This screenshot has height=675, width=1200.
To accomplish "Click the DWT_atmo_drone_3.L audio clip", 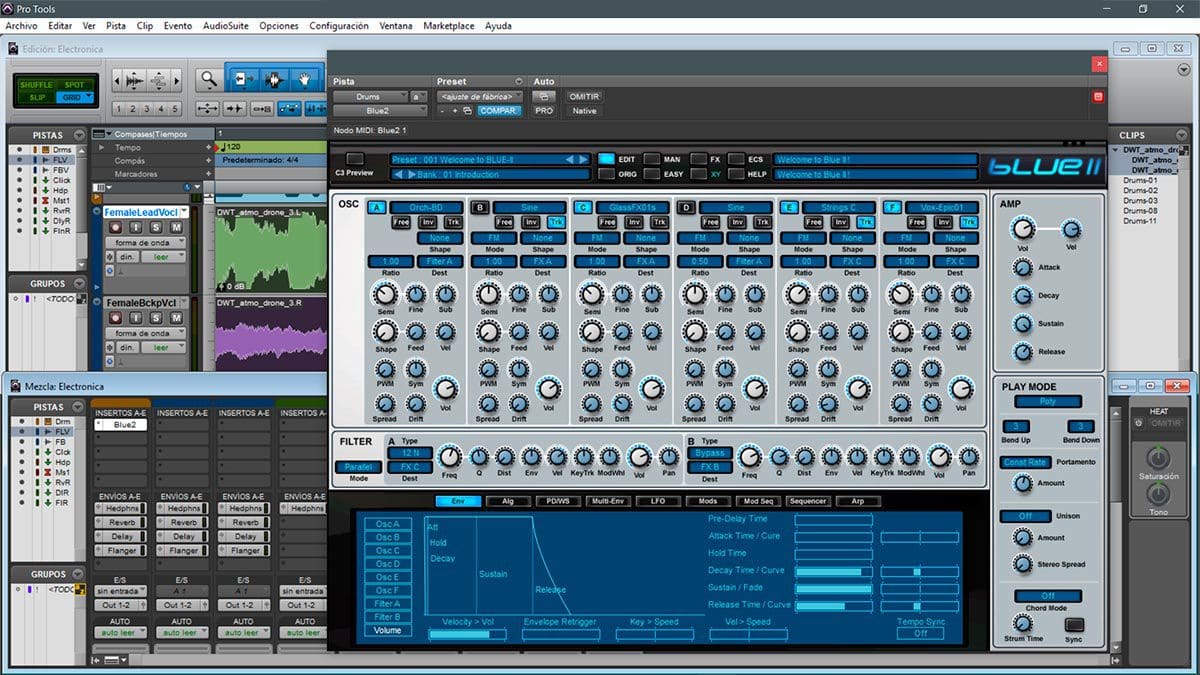I will point(273,252).
